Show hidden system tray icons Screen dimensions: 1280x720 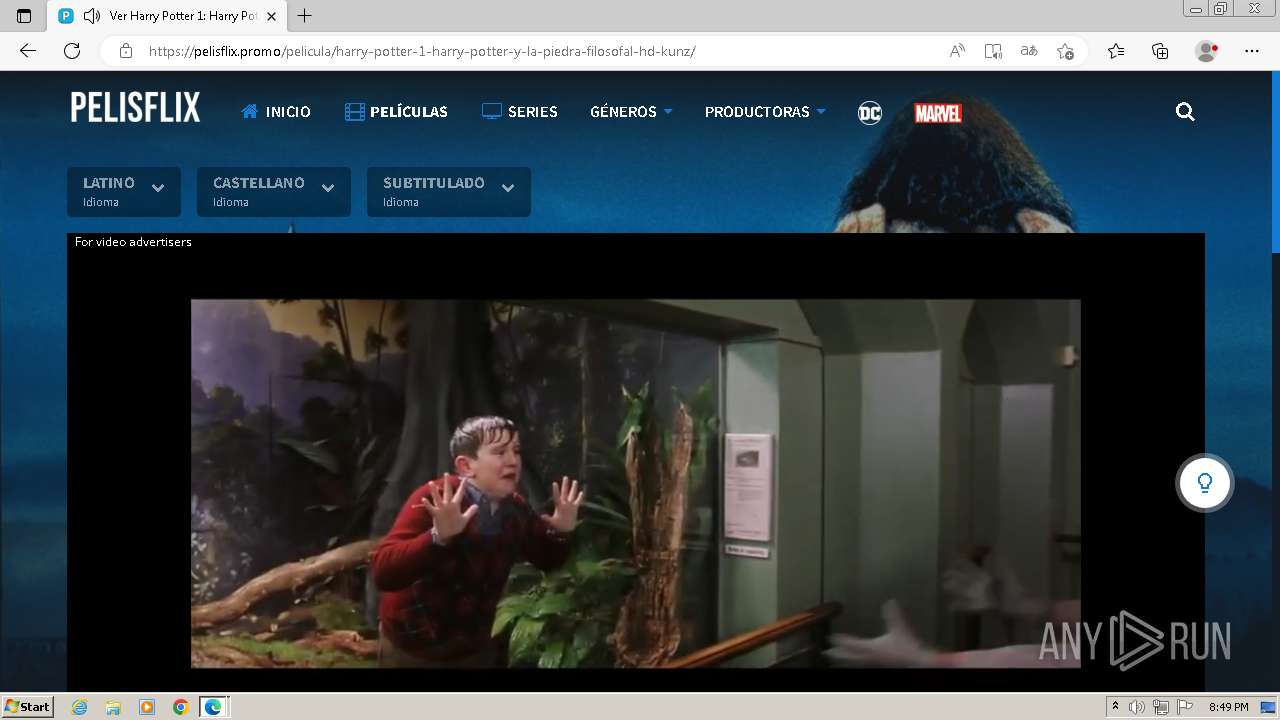1115,706
